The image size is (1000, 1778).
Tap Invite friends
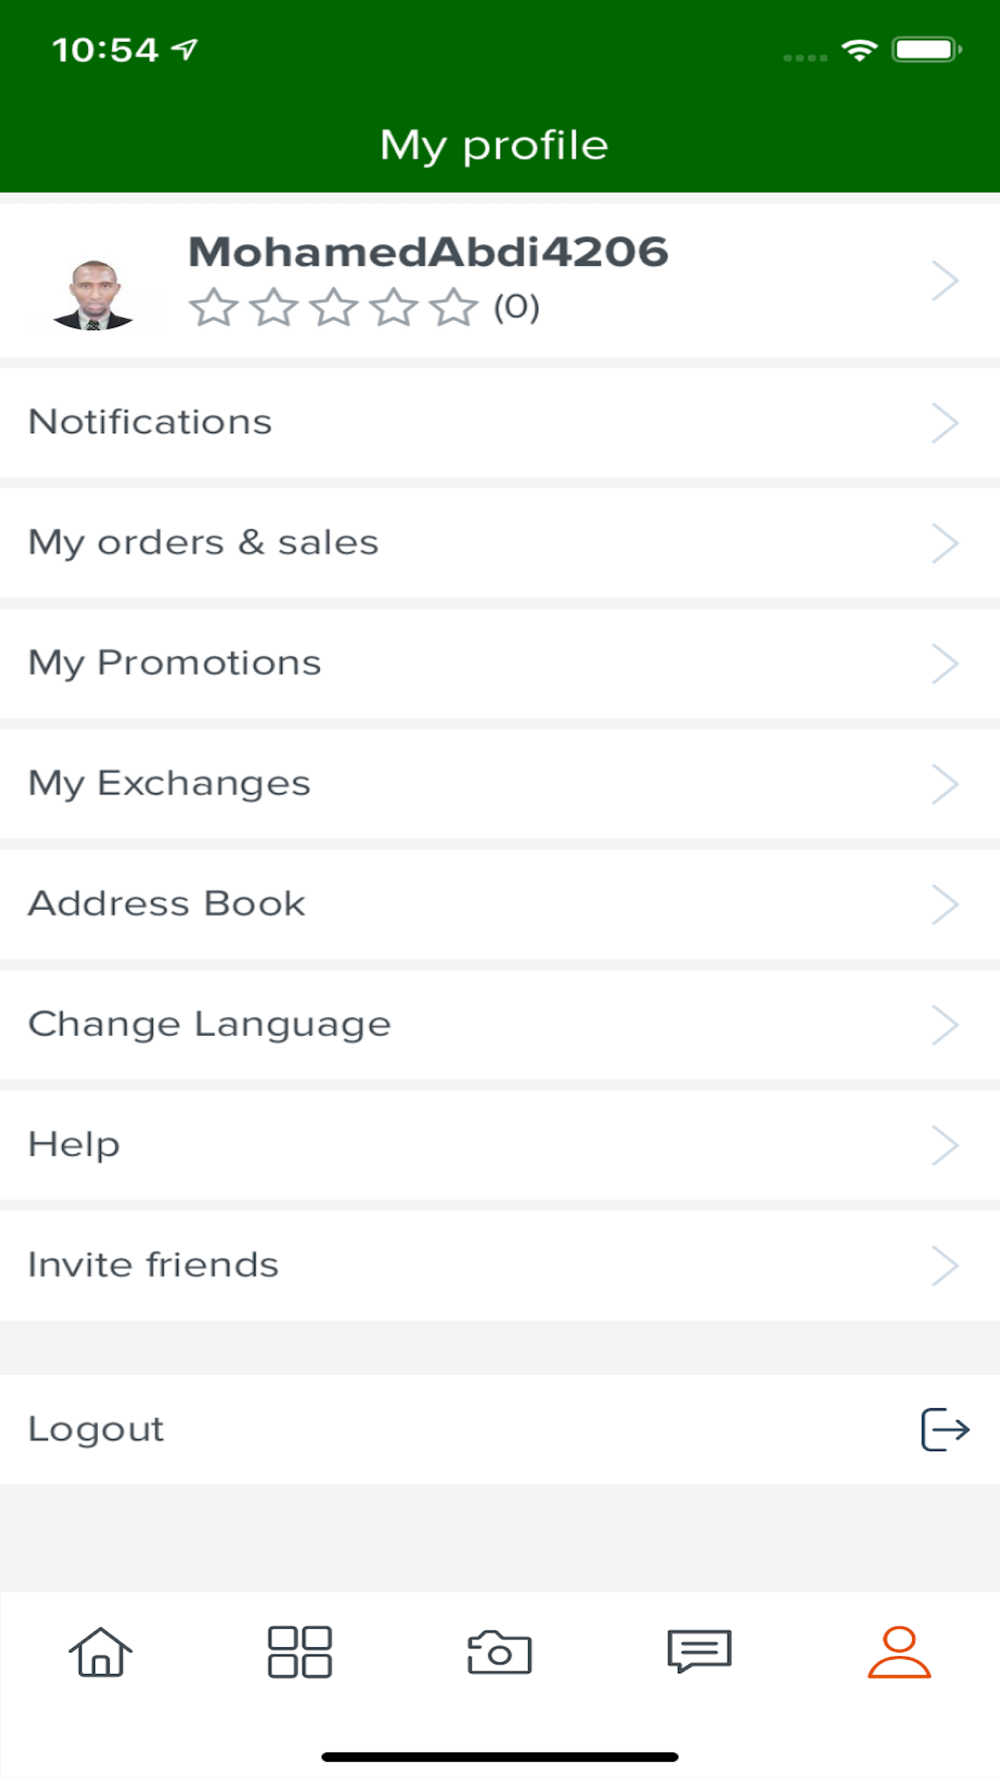pyautogui.click(x=153, y=1265)
